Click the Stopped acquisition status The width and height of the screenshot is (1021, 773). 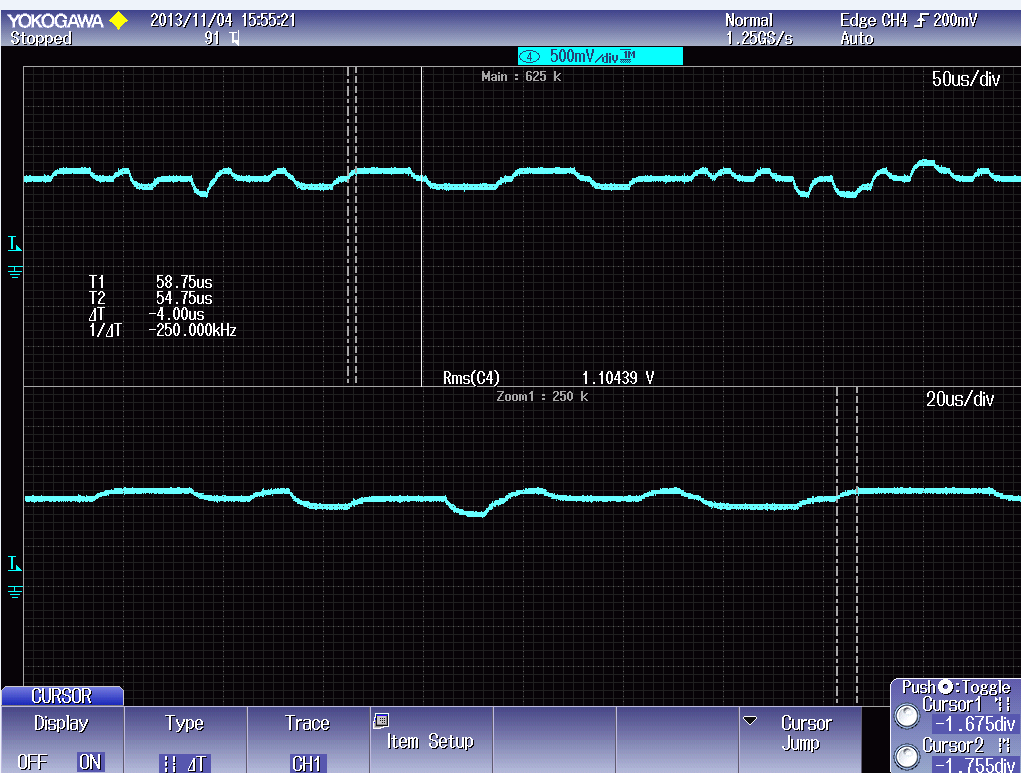pos(41,38)
